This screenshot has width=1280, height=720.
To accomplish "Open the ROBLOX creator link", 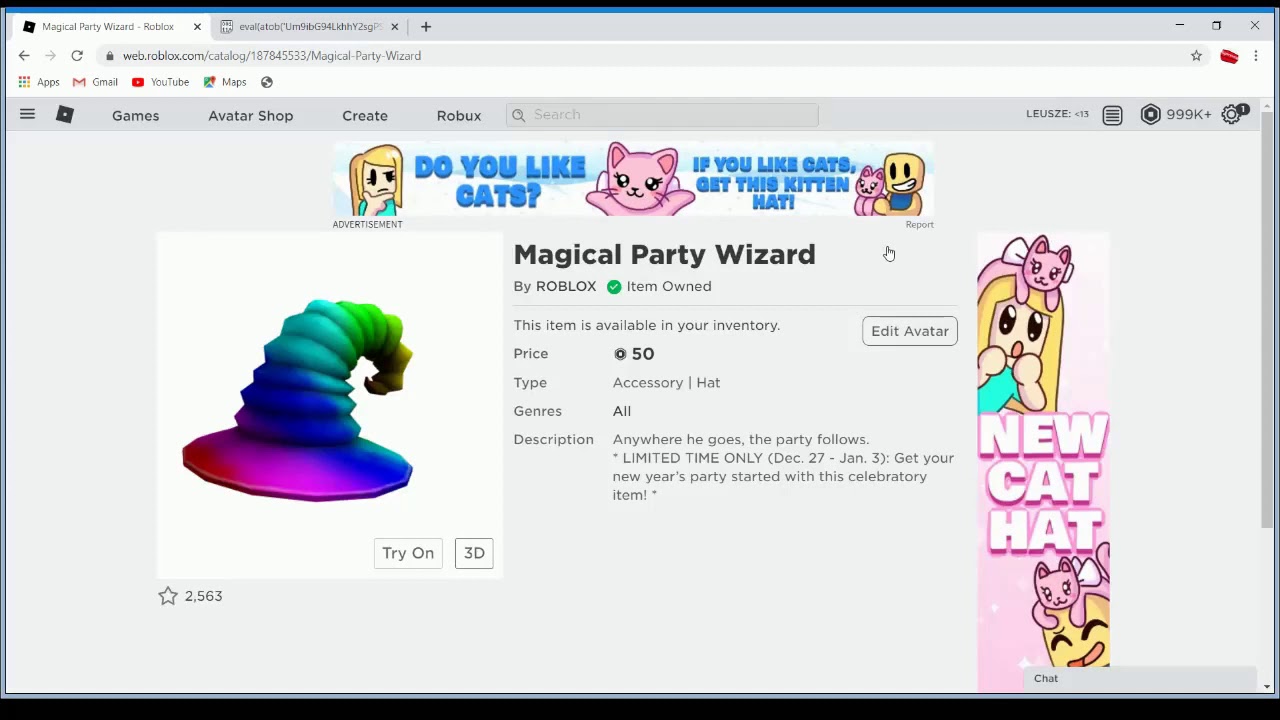I will (x=566, y=286).
